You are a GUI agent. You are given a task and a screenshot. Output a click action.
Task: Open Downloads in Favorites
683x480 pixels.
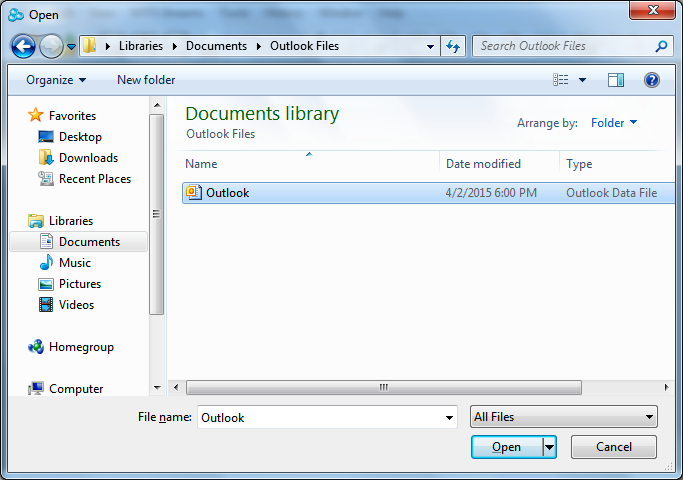pyautogui.click(x=88, y=158)
